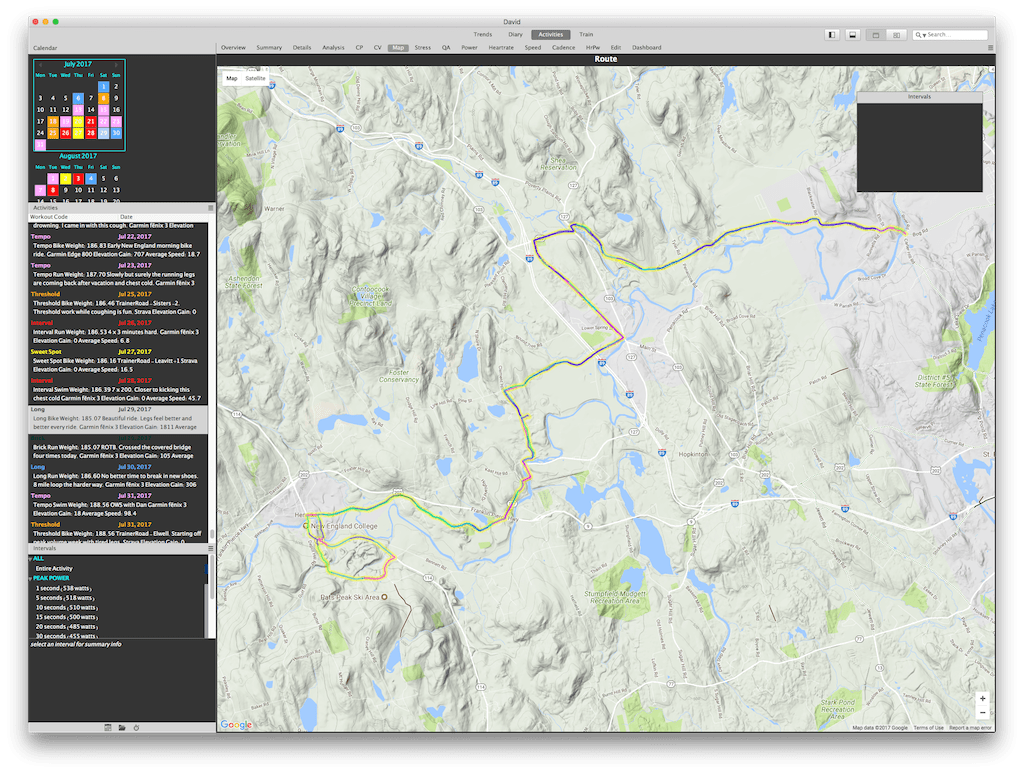The image size is (1024, 773).
Task: Select the Jul 29 Long Bike activity
Action: point(118,418)
